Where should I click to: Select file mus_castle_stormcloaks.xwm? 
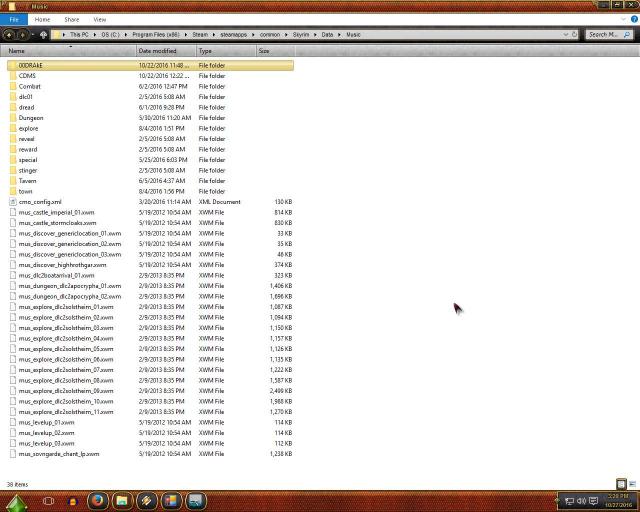point(58,223)
